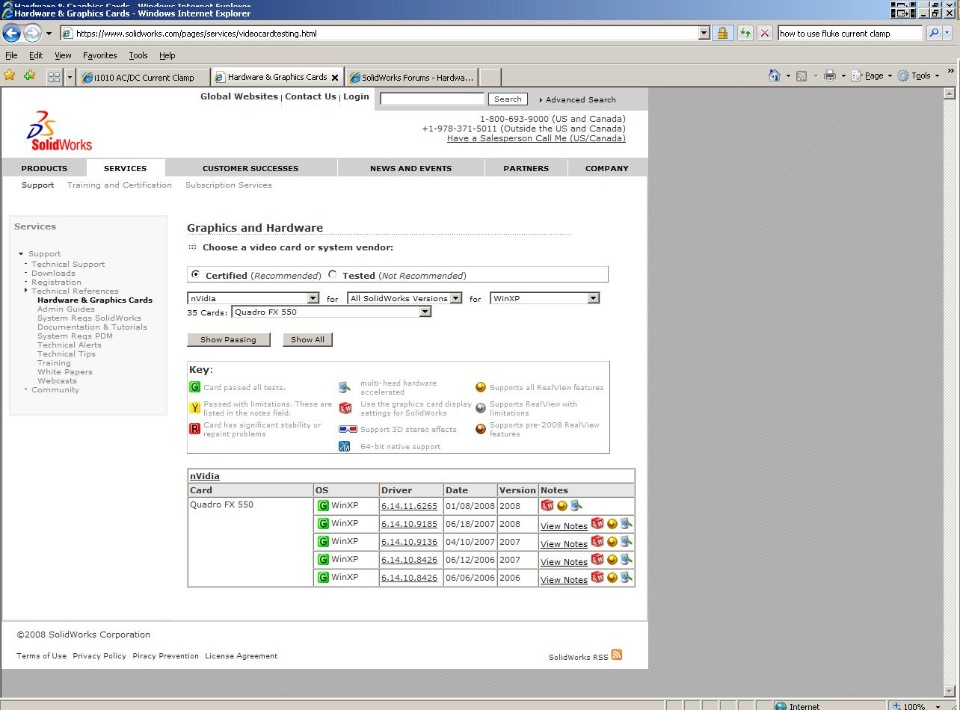The width and height of the screenshot is (960, 710).
Task: Click the page zoom level 100% control
Action: (914, 706)
